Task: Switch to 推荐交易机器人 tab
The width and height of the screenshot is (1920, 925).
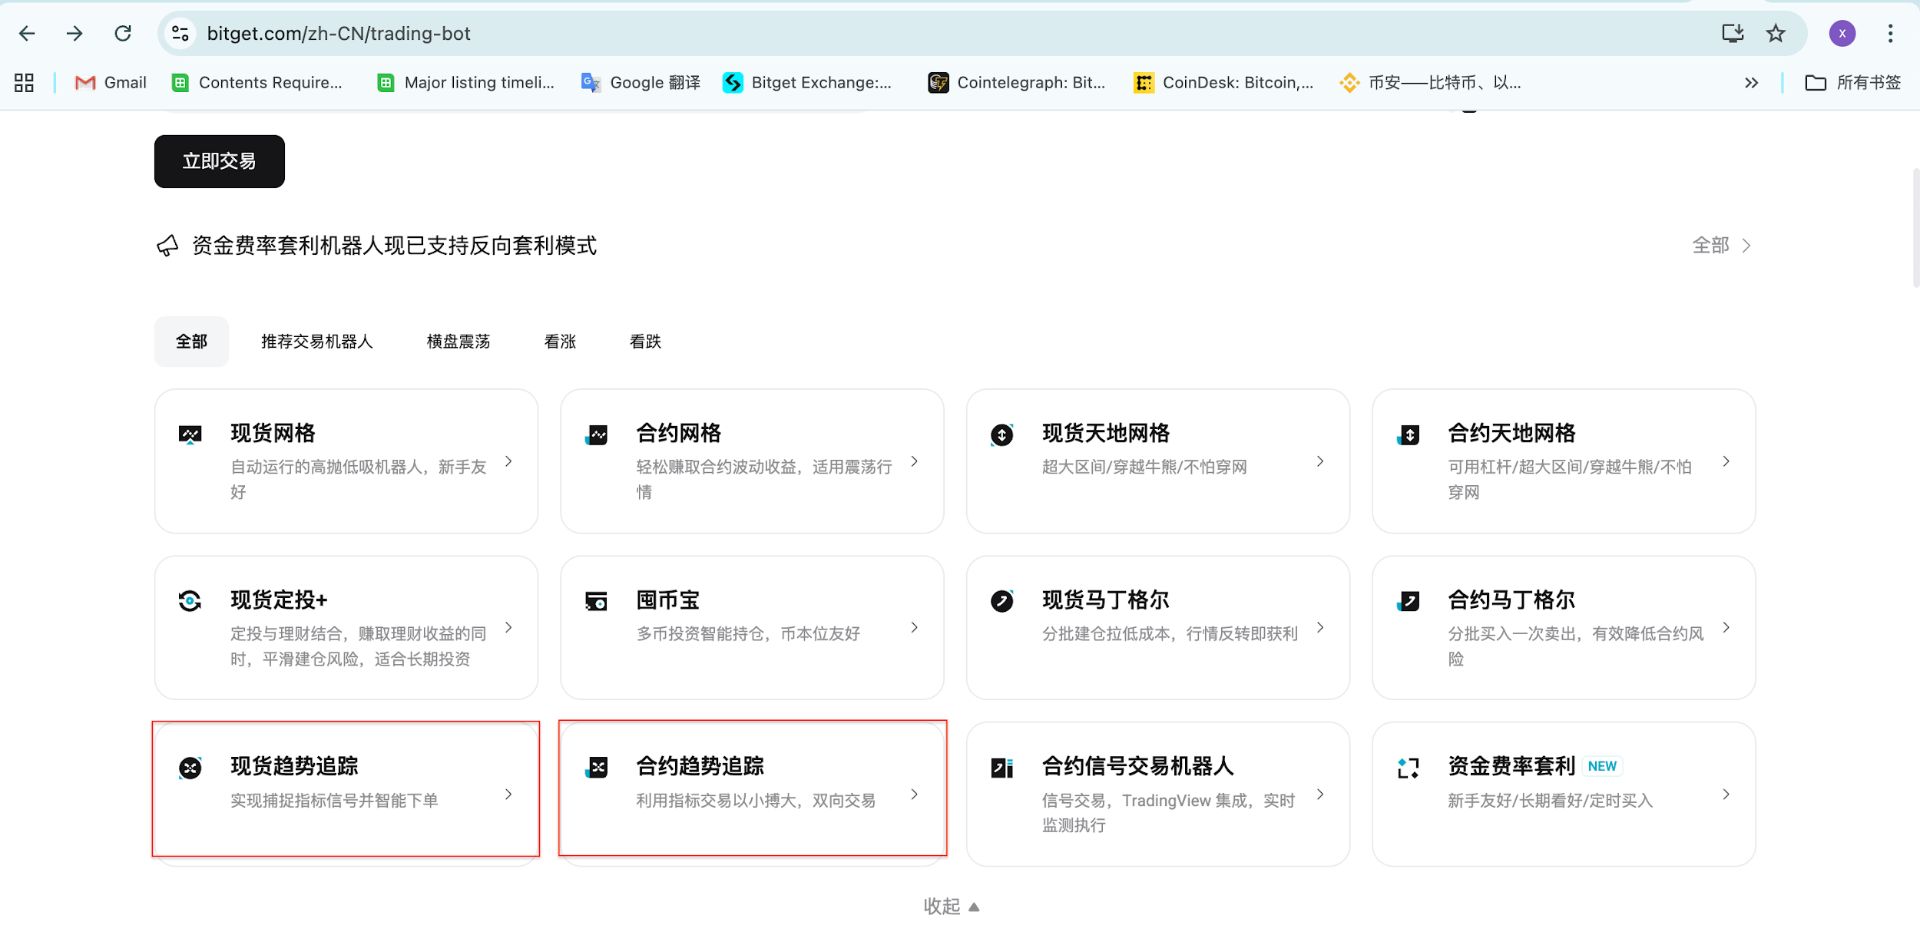Action: pyautogui.click(x=316, y=341)
